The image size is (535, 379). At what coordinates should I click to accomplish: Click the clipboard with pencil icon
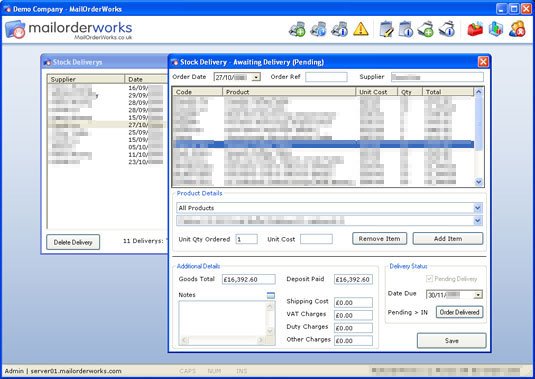(x=386, y=29)
